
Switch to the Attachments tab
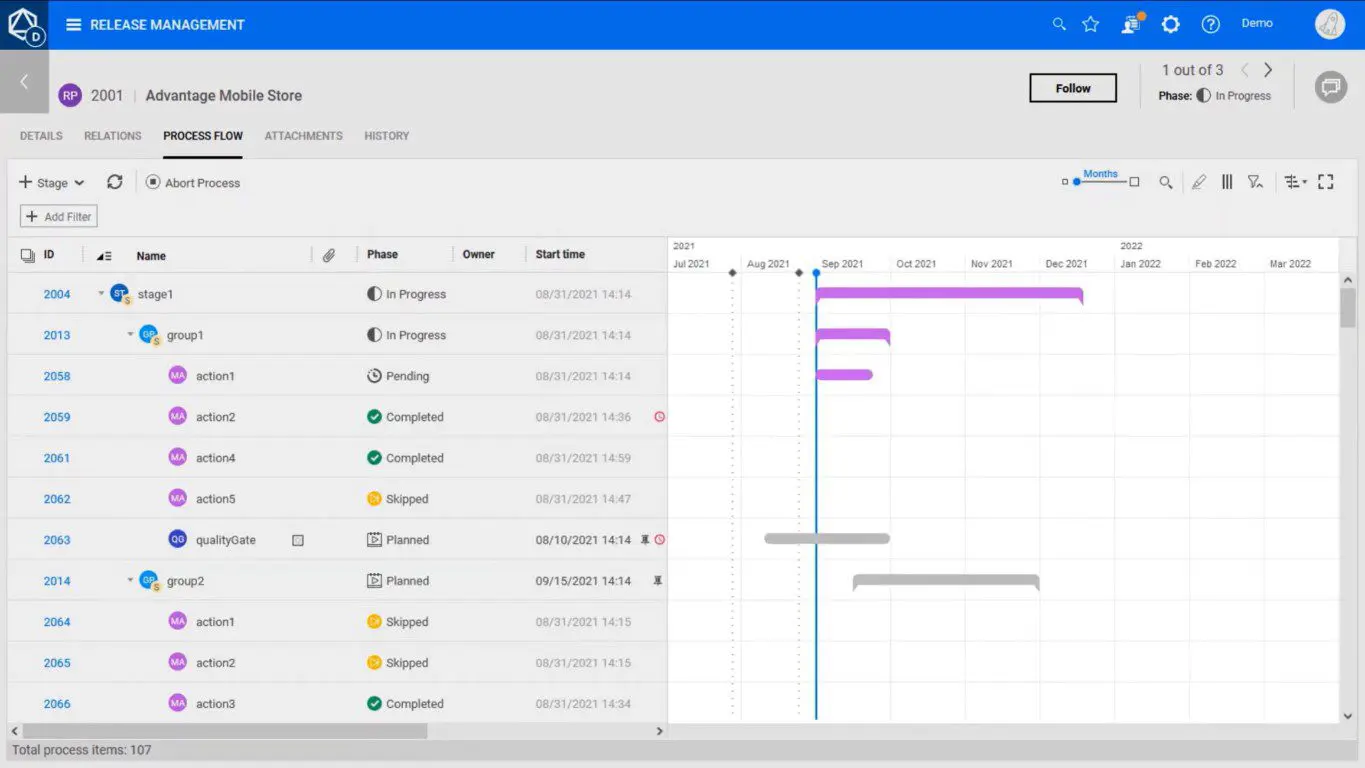point(304,136)
